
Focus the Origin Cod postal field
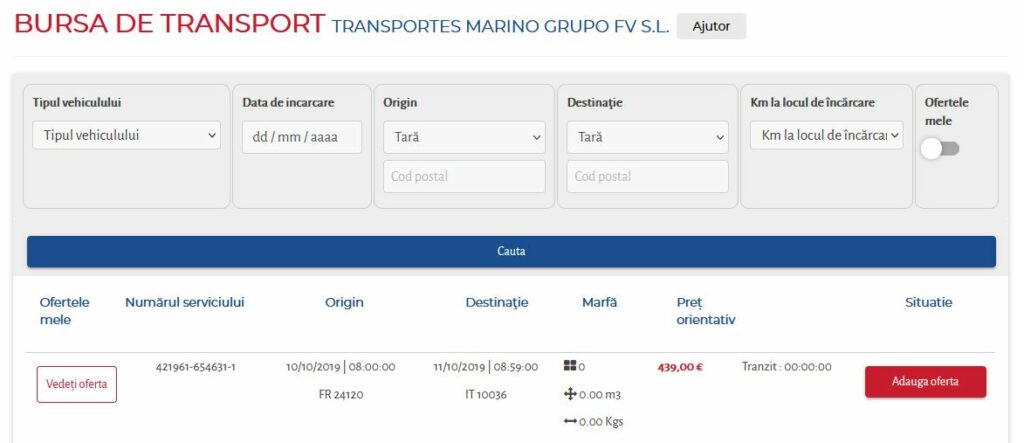click(x=464, y=176)
